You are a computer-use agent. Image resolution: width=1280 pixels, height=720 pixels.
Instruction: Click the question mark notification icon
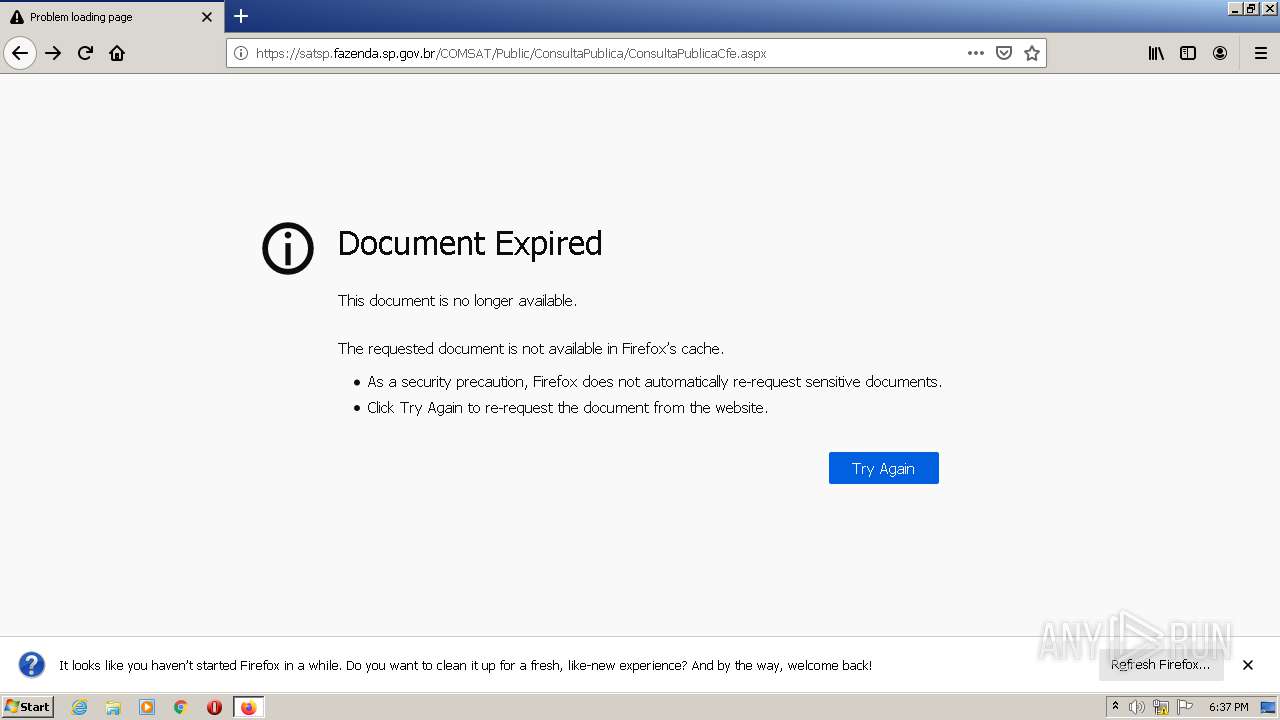coord(32,664)
